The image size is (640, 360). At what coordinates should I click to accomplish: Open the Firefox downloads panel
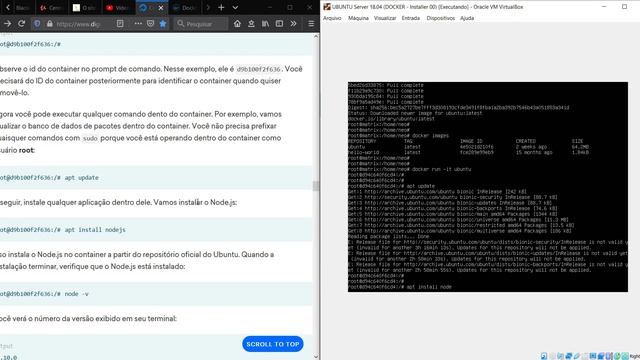pyautogui.click(x=251, y=24)
